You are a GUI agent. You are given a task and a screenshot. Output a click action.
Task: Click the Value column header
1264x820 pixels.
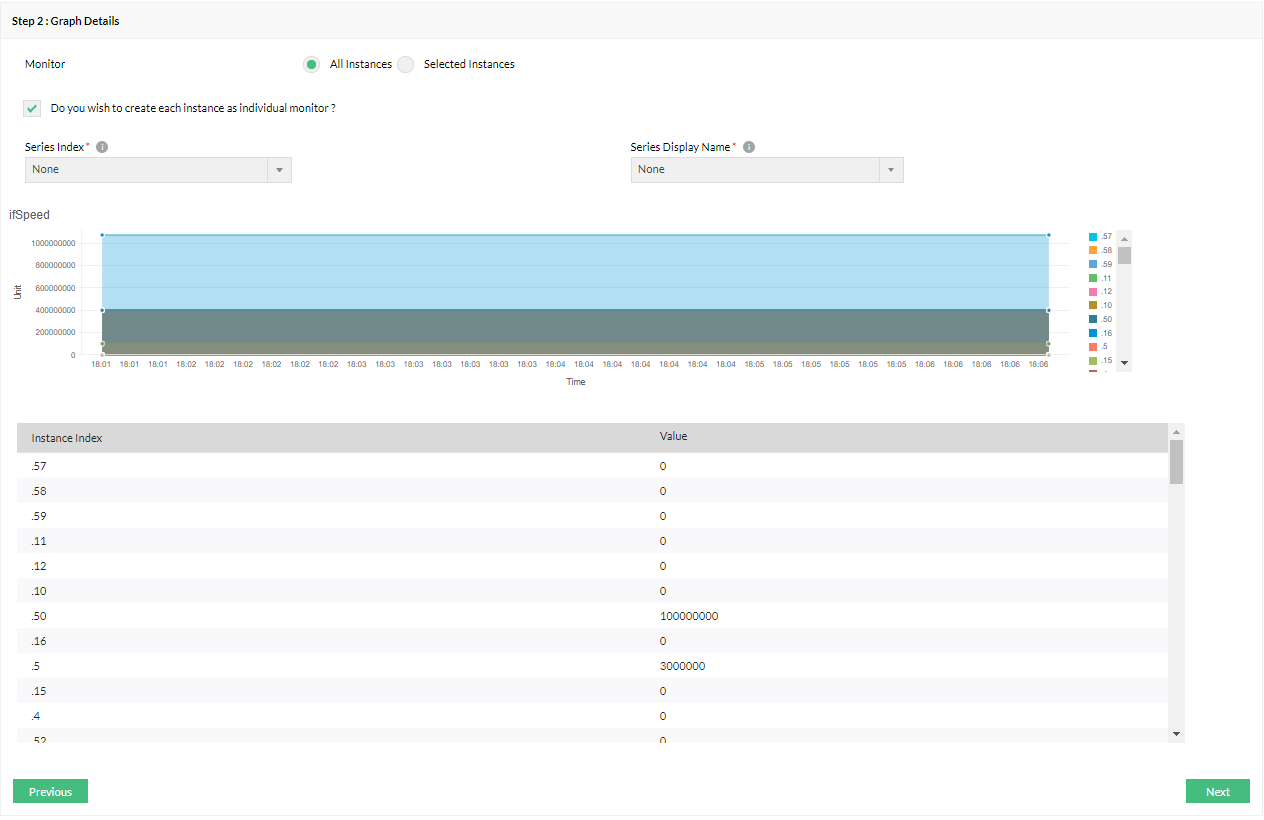(x=673, y=436)
